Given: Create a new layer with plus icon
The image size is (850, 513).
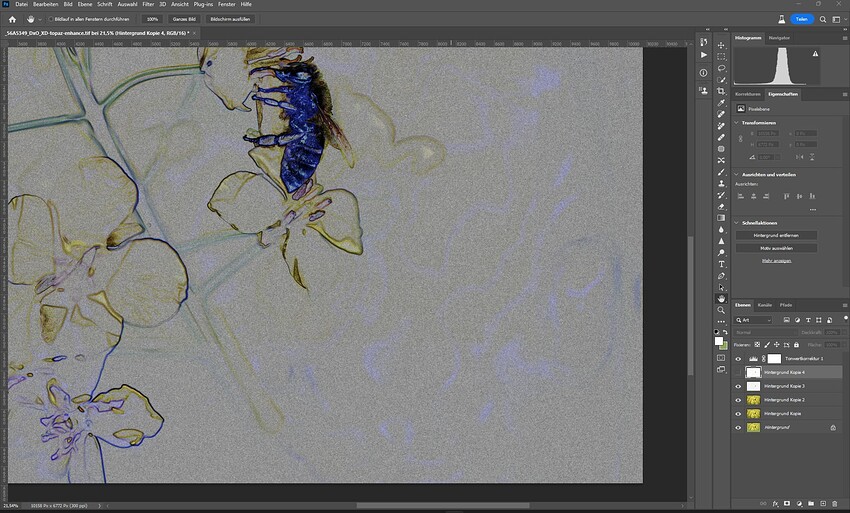Looking at the screenshot, I should [x=823, y=504].
